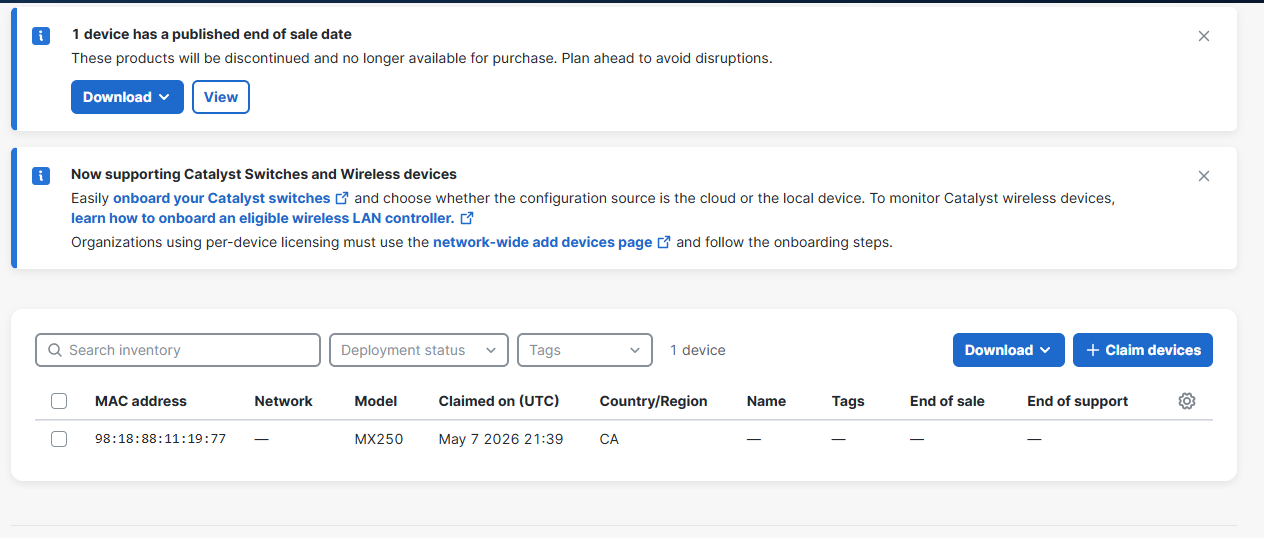Open Download menu above inventory table
Screen dimensions: 1264x538
pos(1009,350)
